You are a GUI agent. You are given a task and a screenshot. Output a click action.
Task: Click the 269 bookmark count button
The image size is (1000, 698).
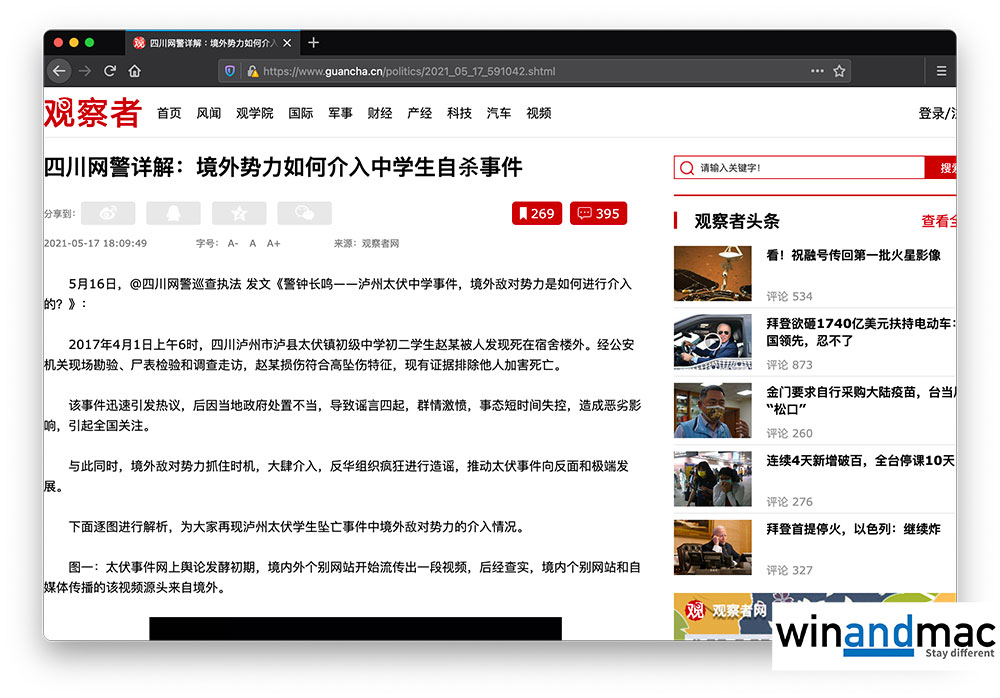pyautogui.click(x=535, y=213)
